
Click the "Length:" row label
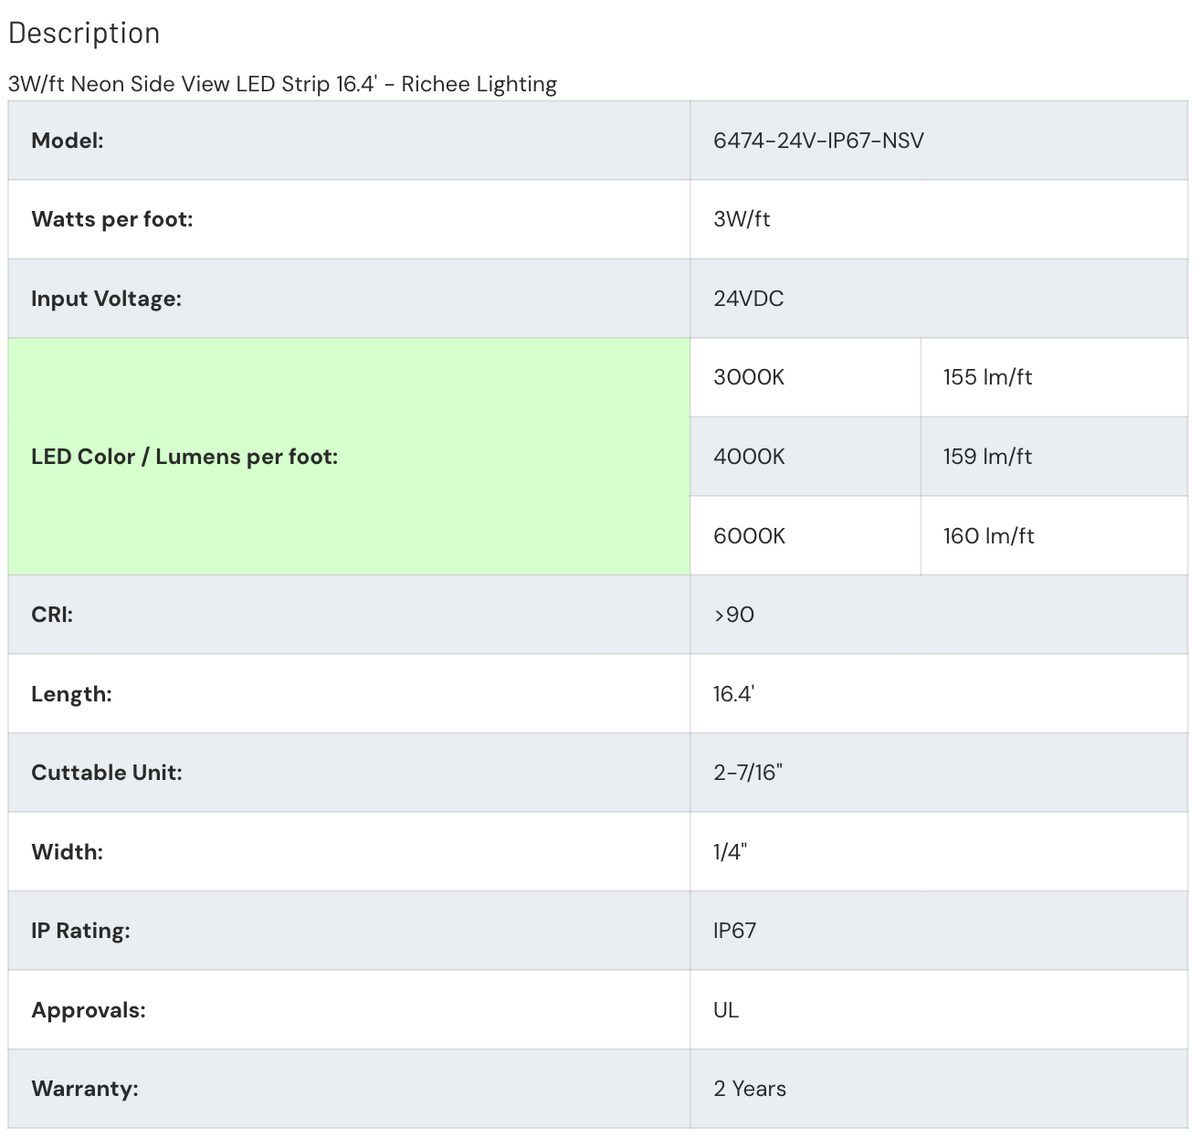coord(71,693)
